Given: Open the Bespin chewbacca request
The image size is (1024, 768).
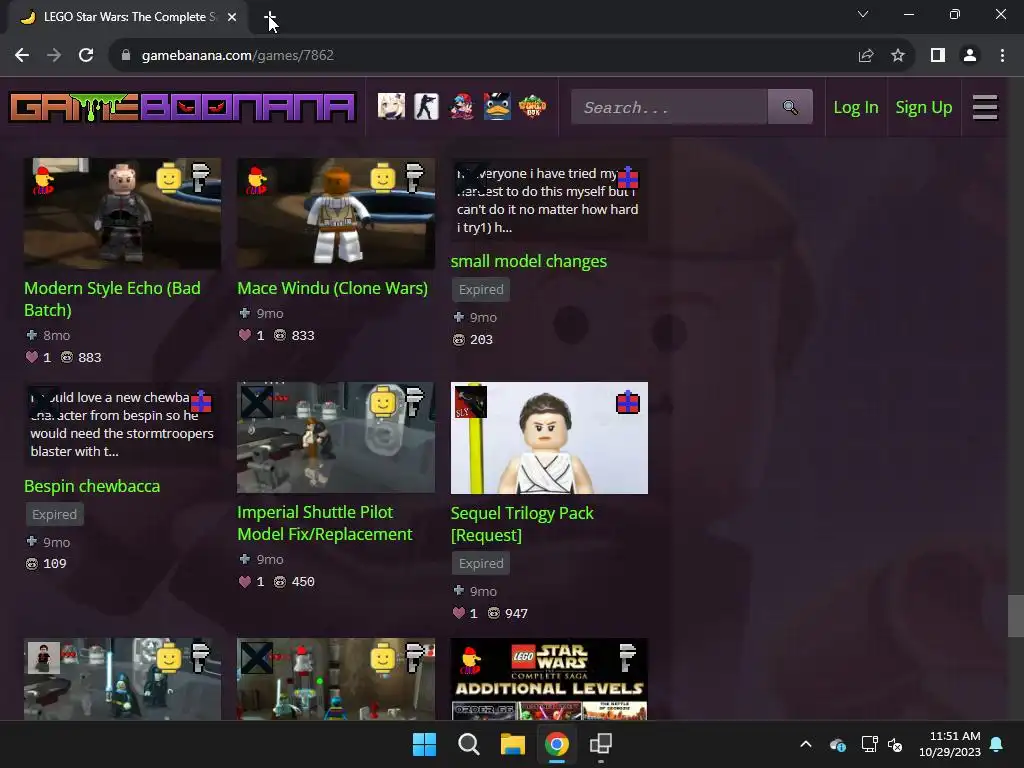Looking at the screenshot, I should 92,486.
